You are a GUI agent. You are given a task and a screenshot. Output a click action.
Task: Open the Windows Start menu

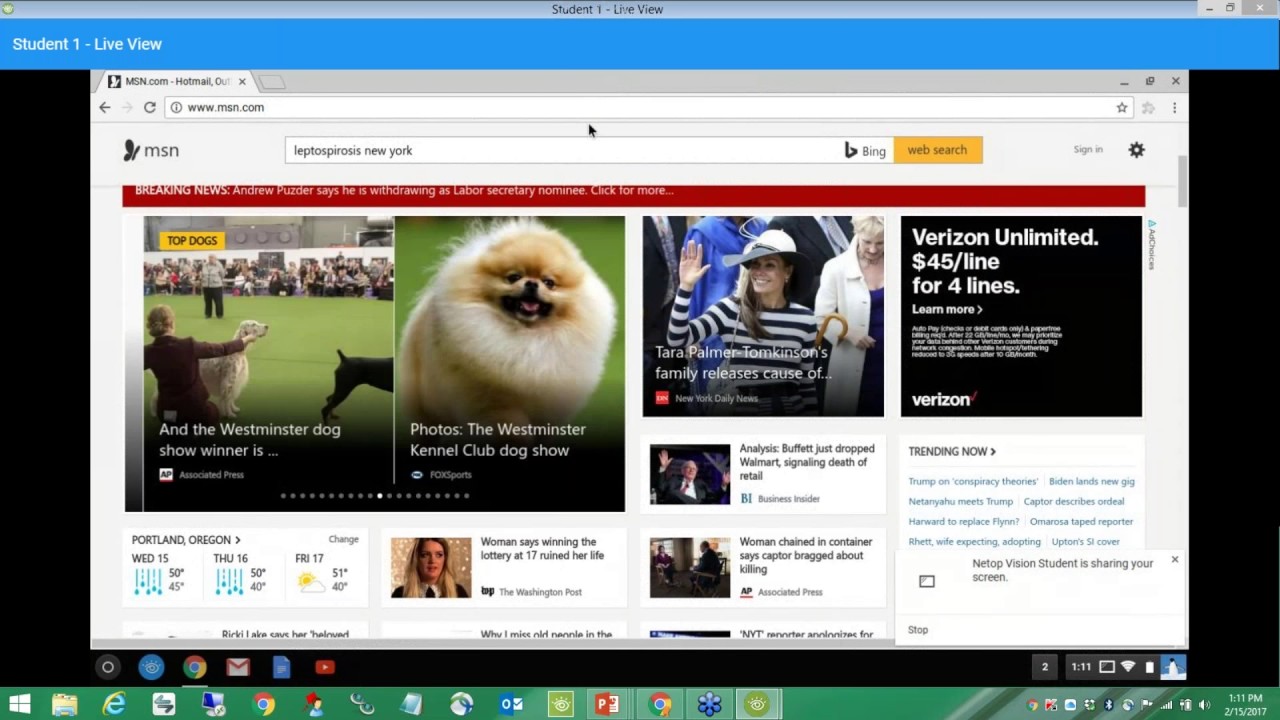pyautogui.click(x=18, y=705)
